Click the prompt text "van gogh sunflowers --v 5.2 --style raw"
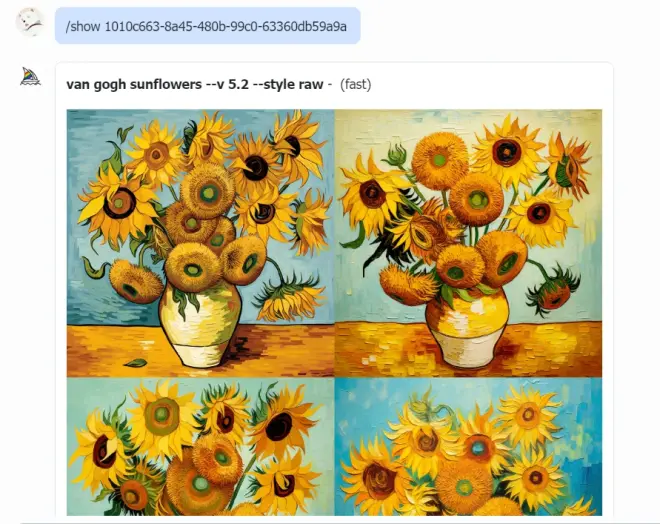Image resolution: width=660 pixels, height=524 pixels. coord(194,84)
